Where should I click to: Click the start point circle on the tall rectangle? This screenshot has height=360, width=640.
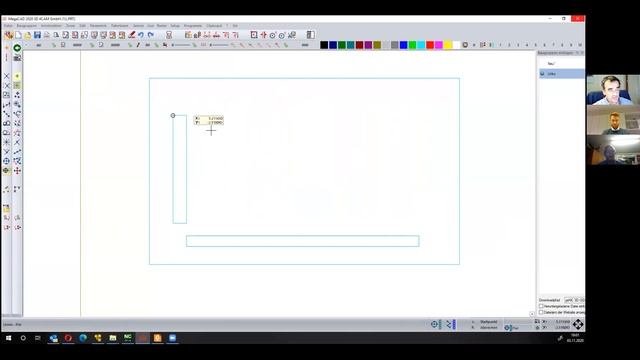point(173,116)
